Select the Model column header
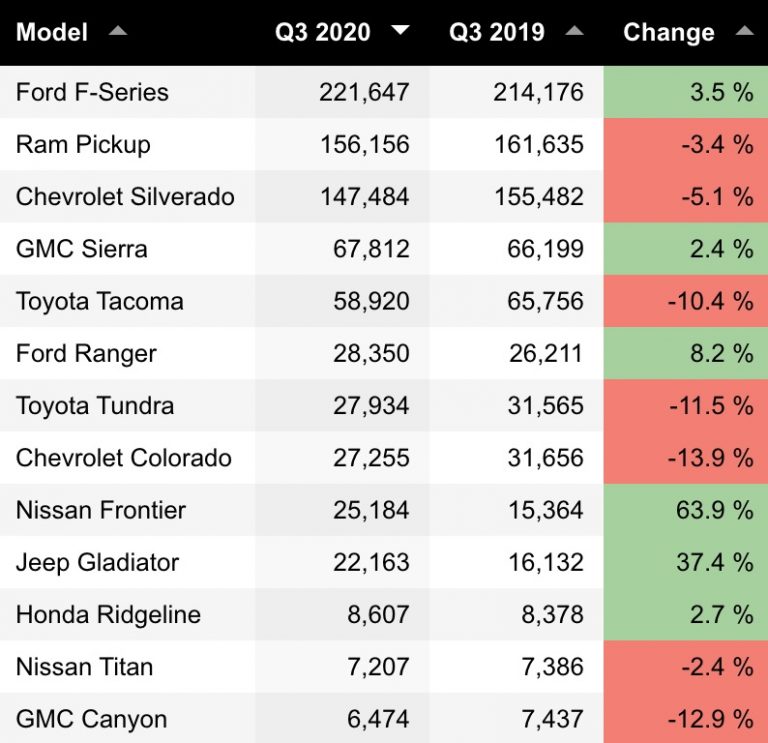768x743 pixels. point(52,32)
